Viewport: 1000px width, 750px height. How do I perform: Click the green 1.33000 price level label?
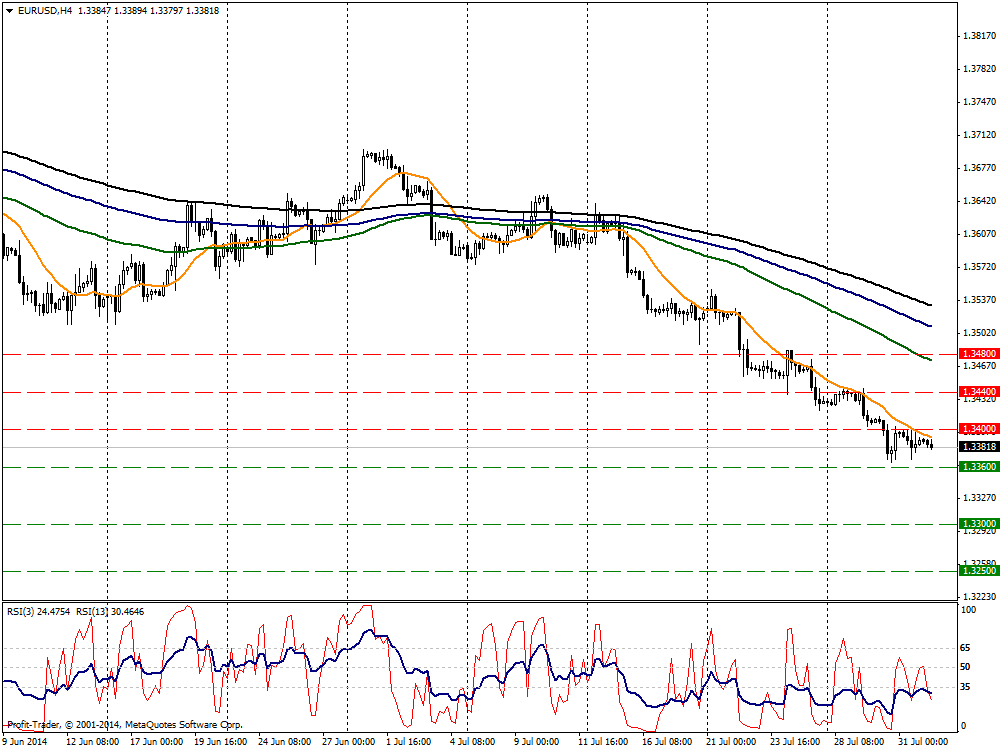click(976, 524)
